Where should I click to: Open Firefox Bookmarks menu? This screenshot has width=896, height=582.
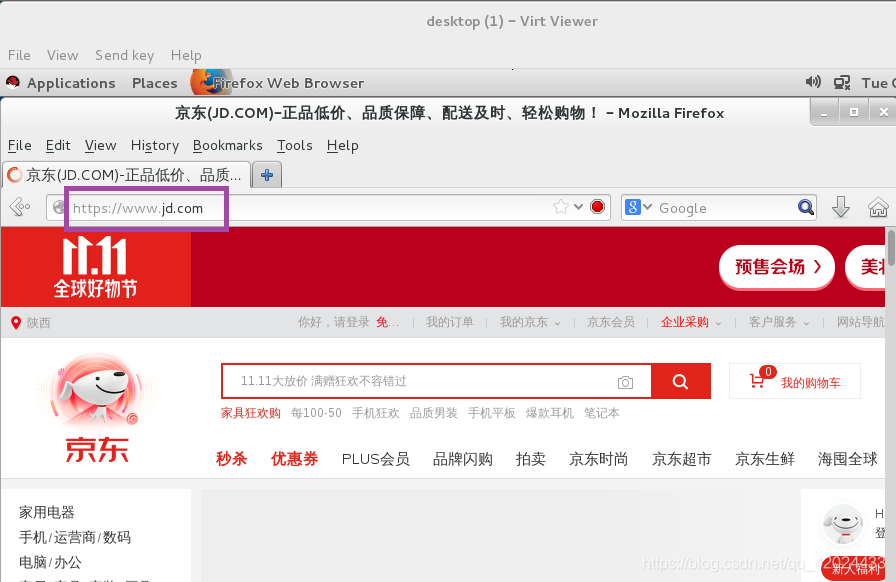coord(227,146)
